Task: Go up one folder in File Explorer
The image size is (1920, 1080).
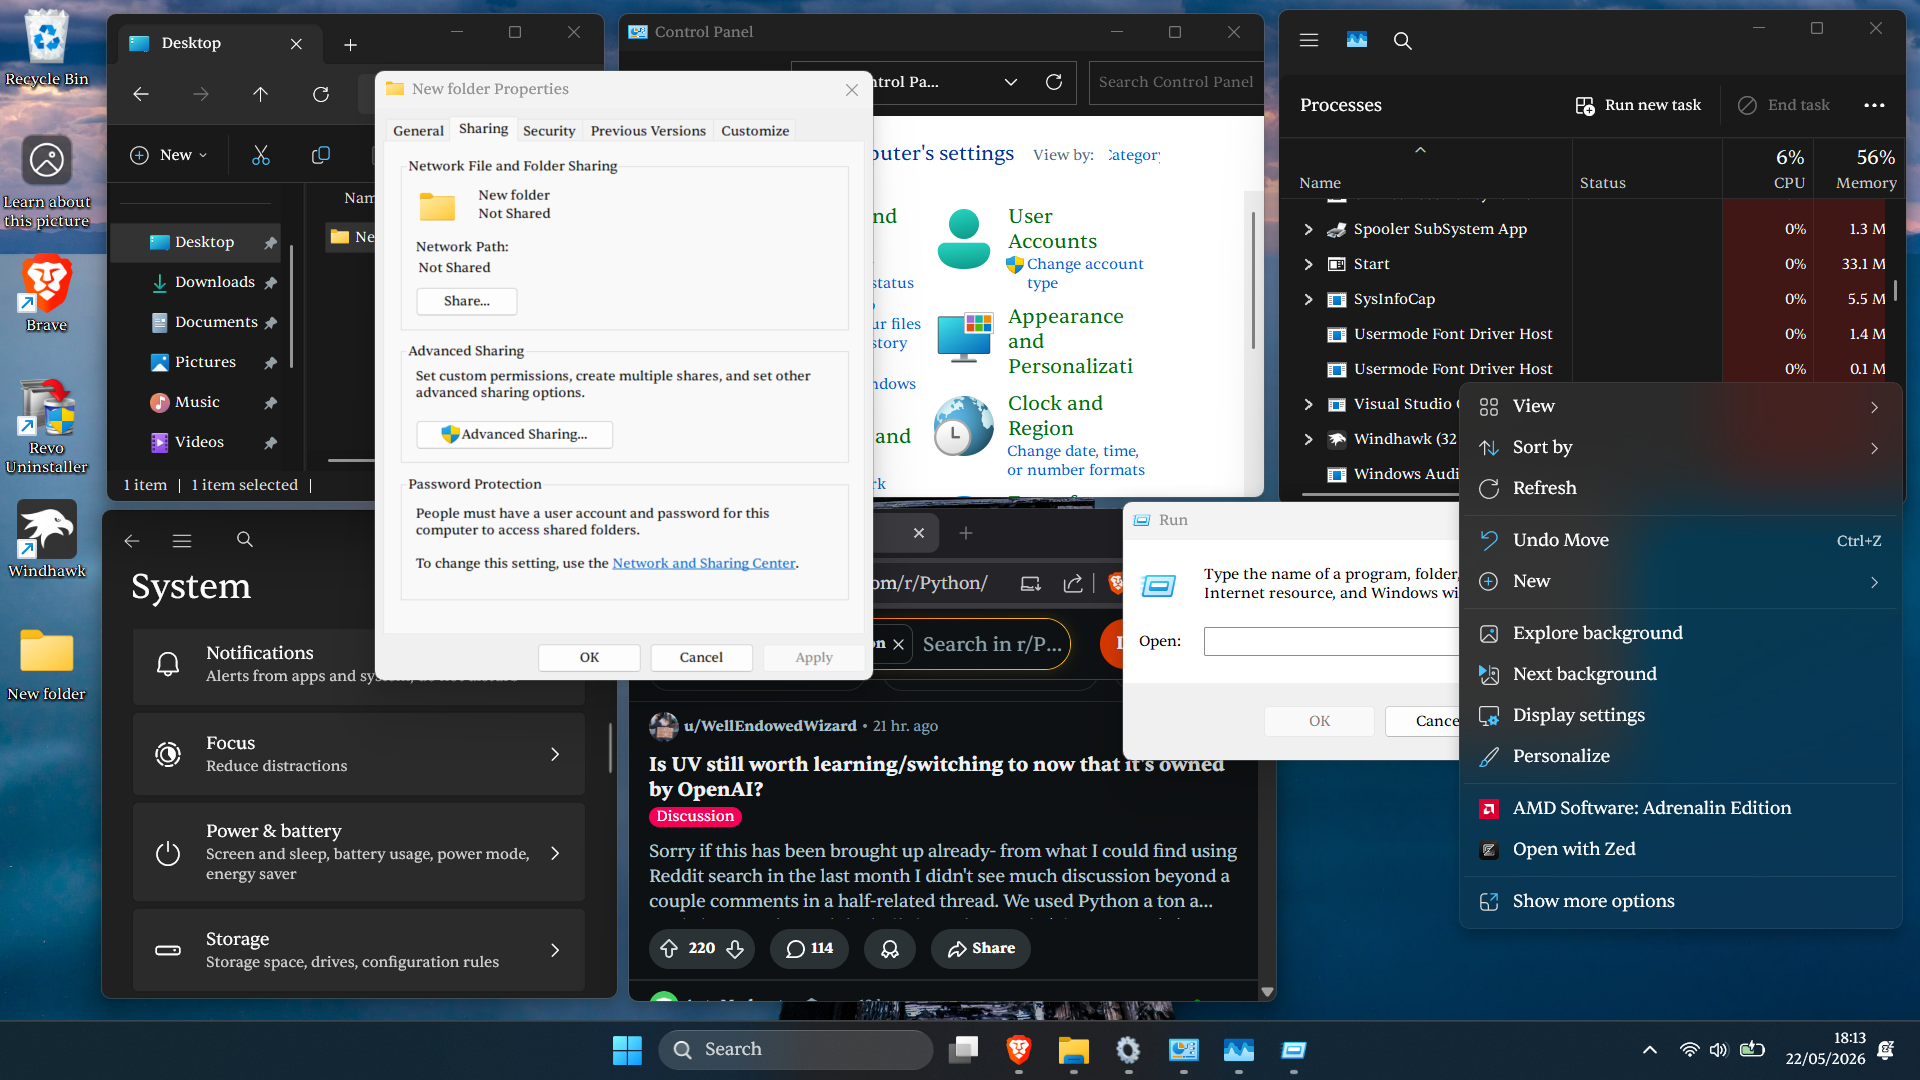Action: coord(260,94)
